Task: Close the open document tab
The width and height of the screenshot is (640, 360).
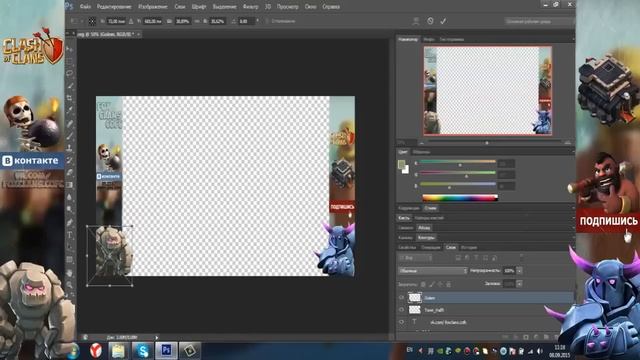Action: [x=138, y=34]
